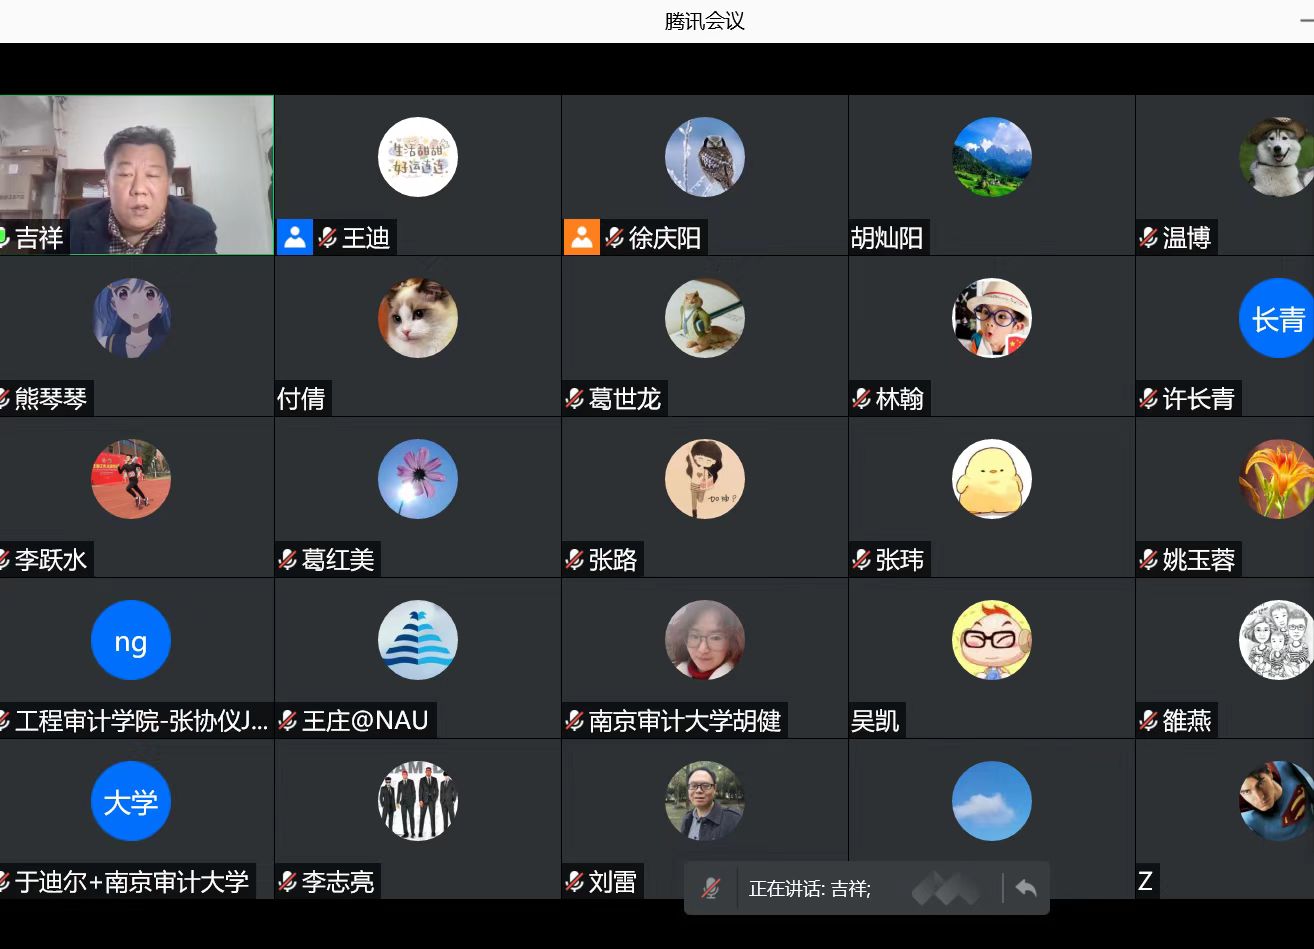The height and width of the screenshot is (949, 1314).
Task: Click the muted mic icon beside 王庄@NAU
Action: coord(288,721)
